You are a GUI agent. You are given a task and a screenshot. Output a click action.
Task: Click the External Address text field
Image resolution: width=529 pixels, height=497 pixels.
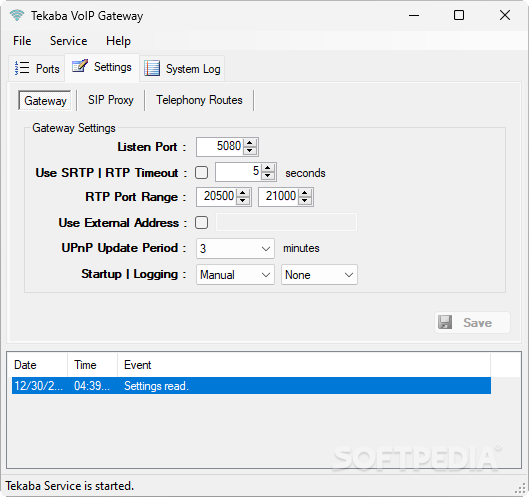pyautogui.click(x=286, y=222)
